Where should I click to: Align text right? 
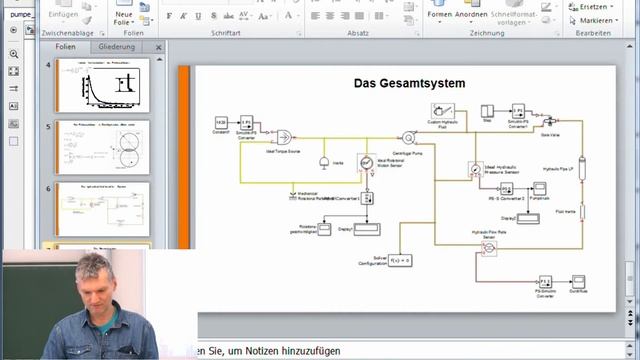(345, 16)
